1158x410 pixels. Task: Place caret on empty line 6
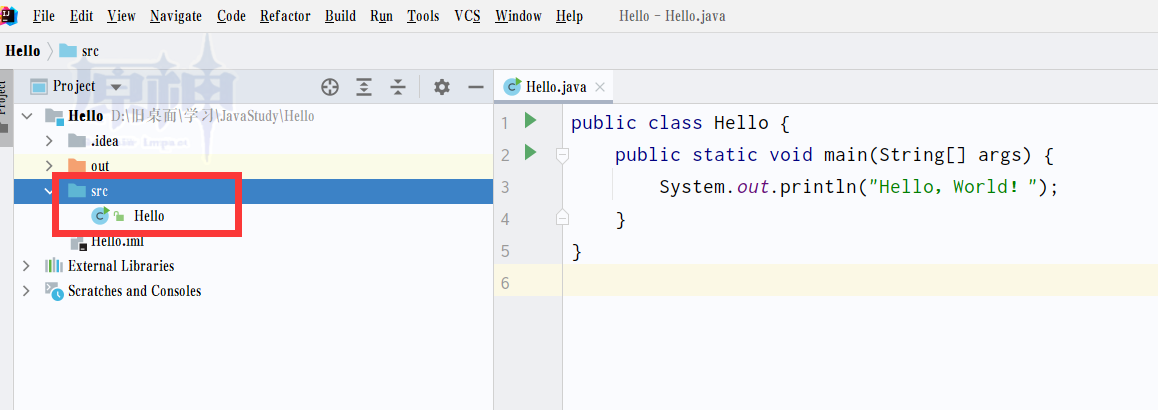coord(860,283)
